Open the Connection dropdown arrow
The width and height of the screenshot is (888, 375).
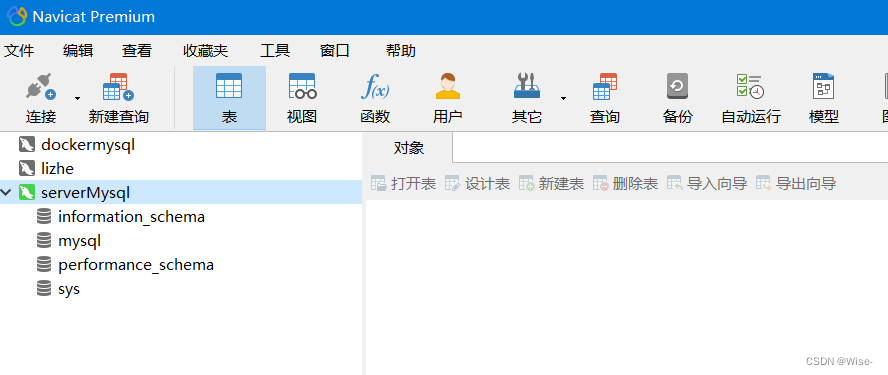pyautogui.click(x=77, y=99)
